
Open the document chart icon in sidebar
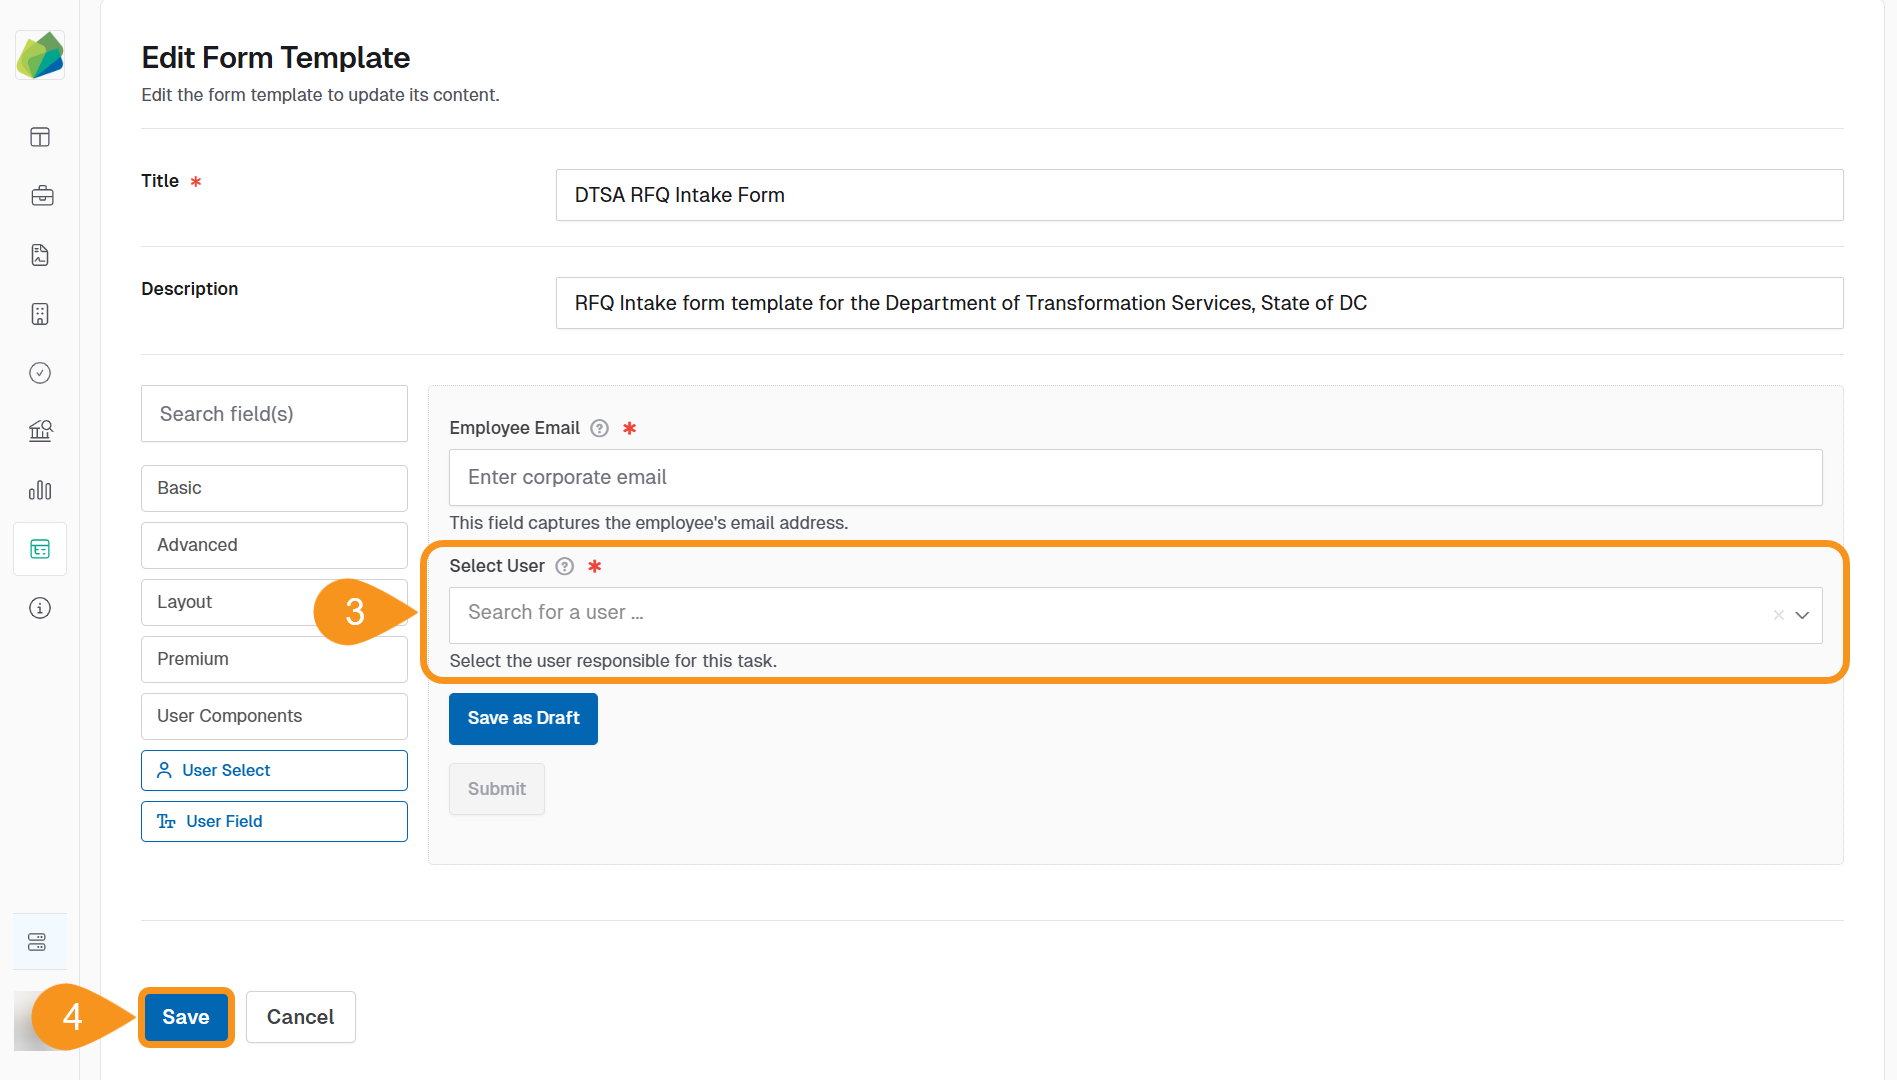click(x=40, y=255)
